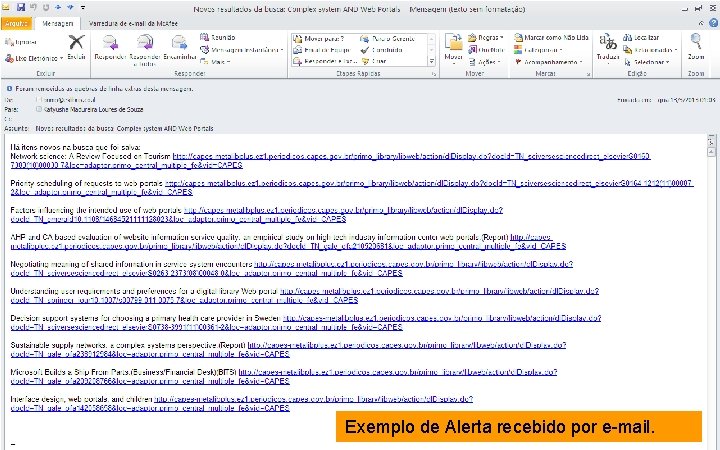This screenshot has width=720, height=450.
Task: Open the Mensagem Instantânea dropdown
Action: point(242,50)
